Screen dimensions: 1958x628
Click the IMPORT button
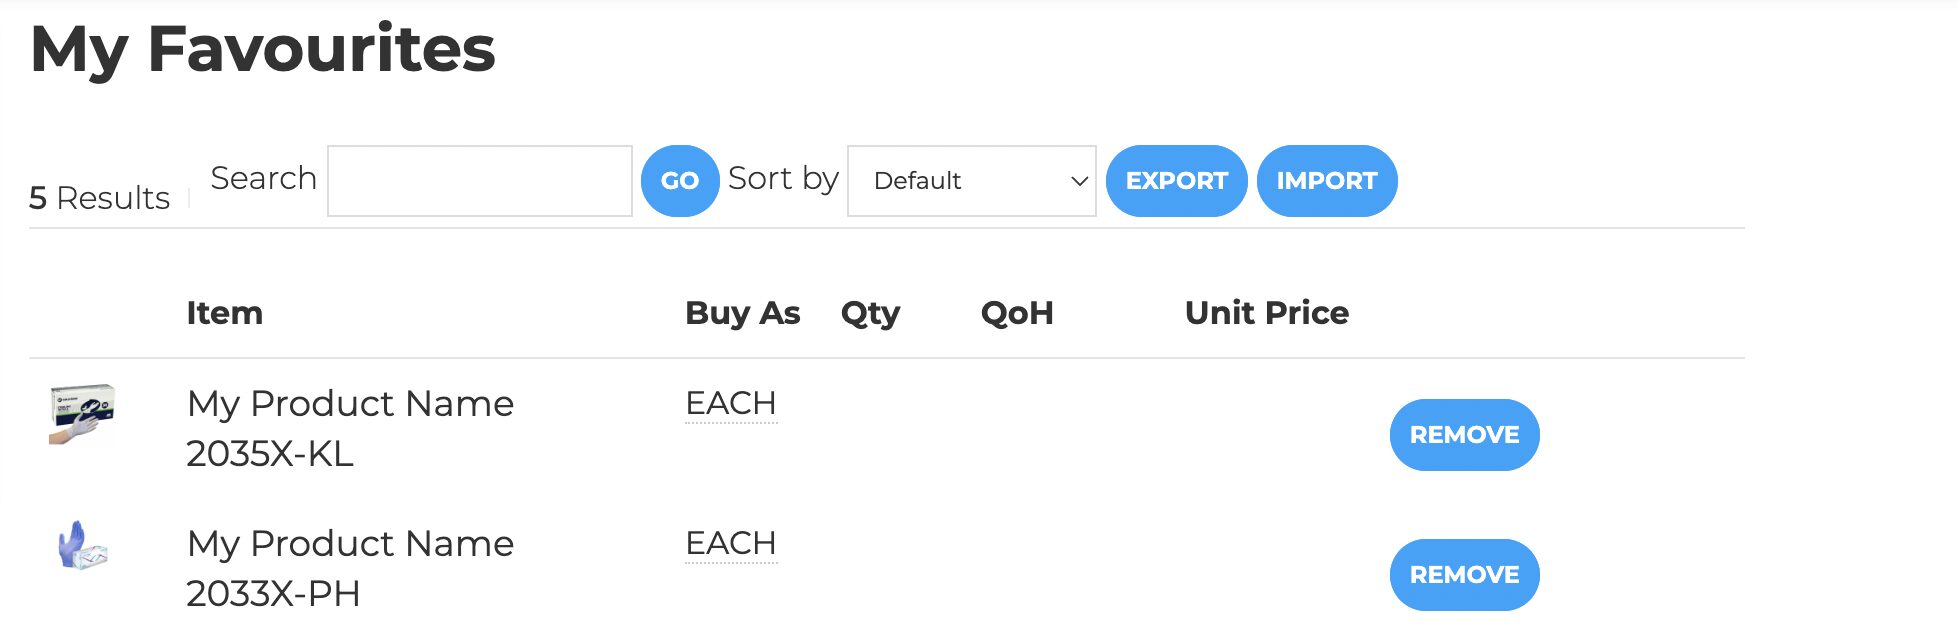(1326, 181)
